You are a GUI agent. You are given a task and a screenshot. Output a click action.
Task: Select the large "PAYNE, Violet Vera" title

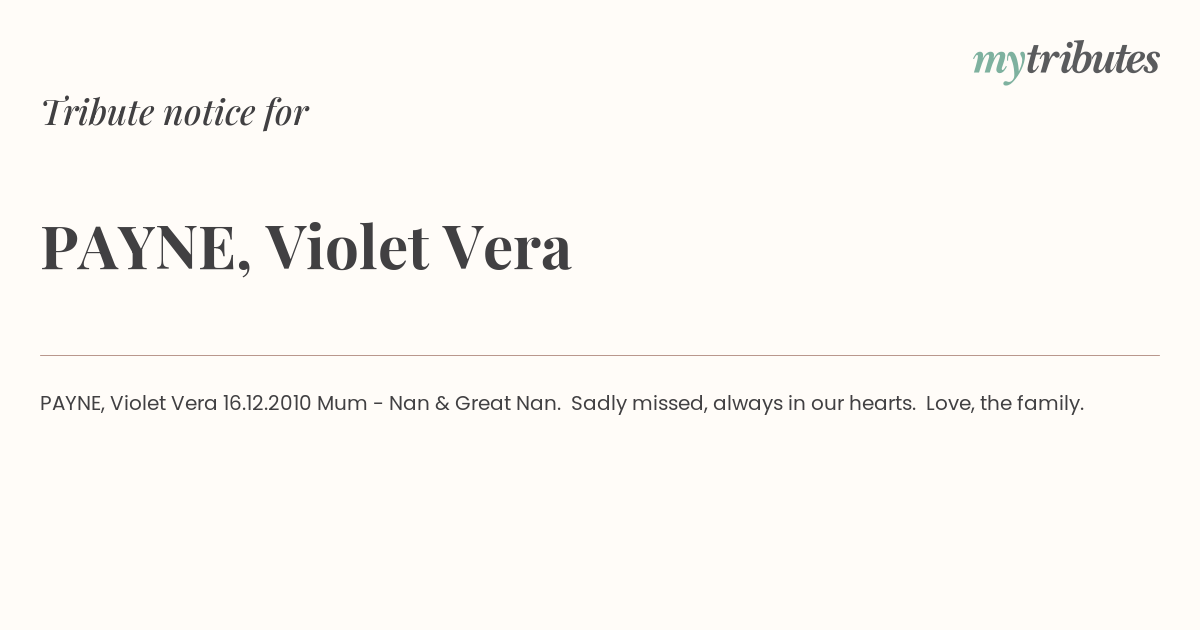pos(306,247)
